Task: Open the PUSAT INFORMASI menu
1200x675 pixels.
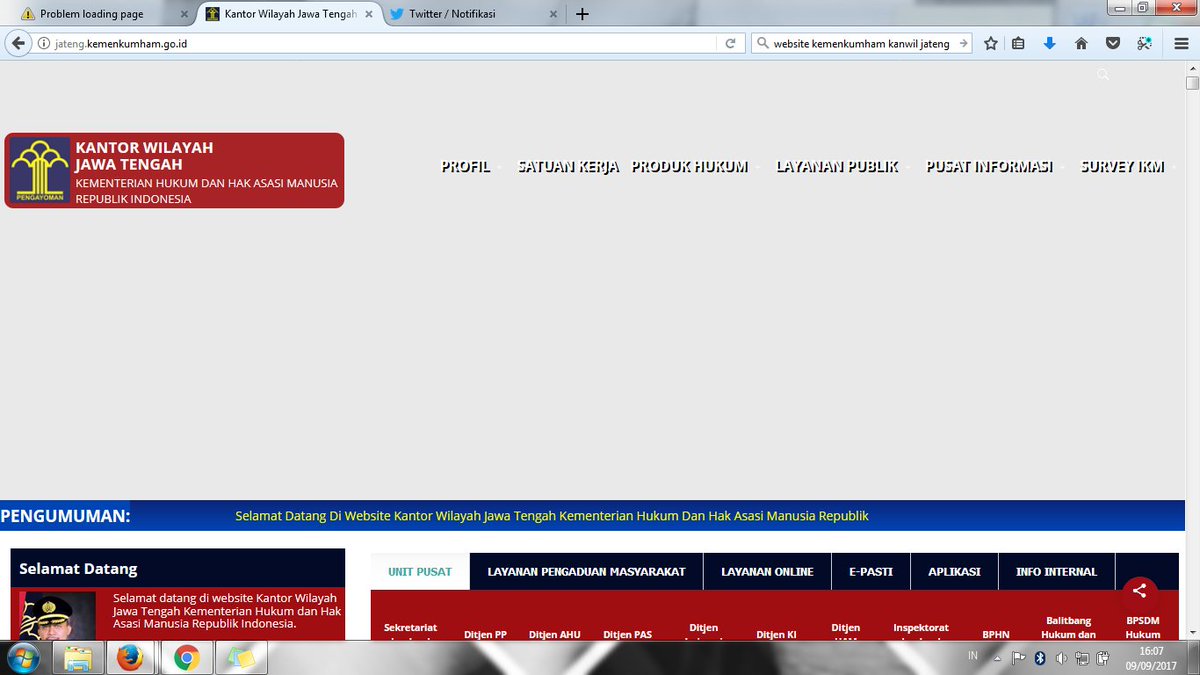Action: pos(990,167)
